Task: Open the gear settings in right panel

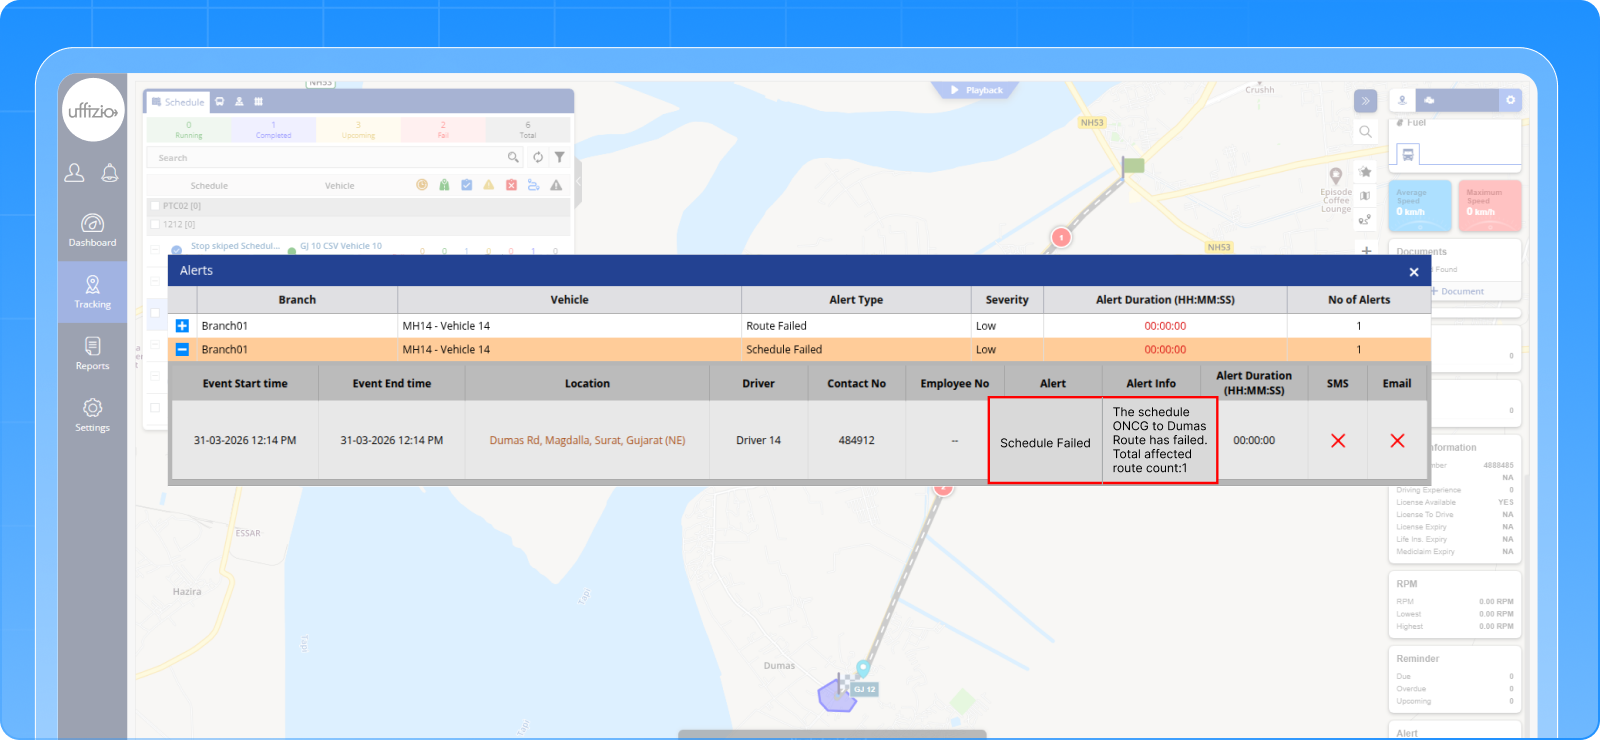Action: pos(1511,100)
